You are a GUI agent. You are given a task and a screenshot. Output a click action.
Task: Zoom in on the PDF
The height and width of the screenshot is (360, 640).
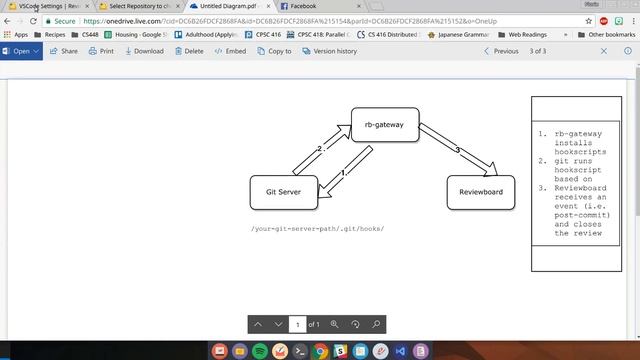334,324
